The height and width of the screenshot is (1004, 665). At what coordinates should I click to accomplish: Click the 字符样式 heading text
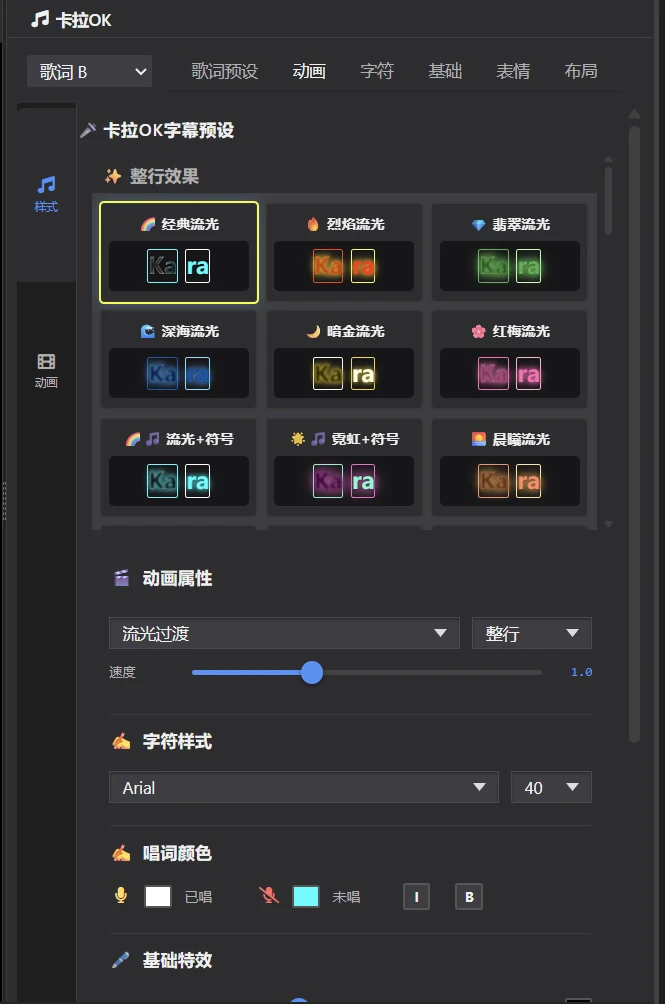point(177,741)
